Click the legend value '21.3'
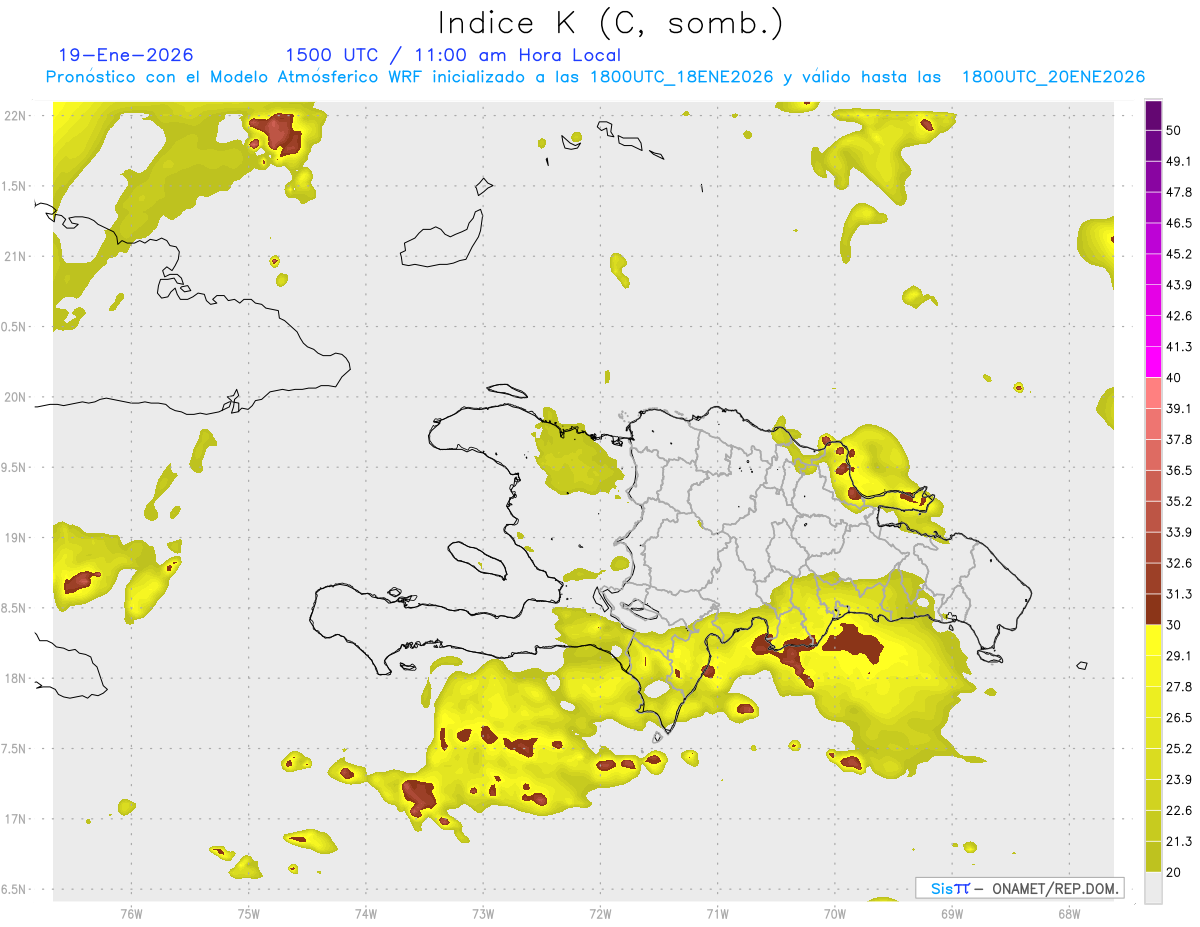 pos(1179,842)
